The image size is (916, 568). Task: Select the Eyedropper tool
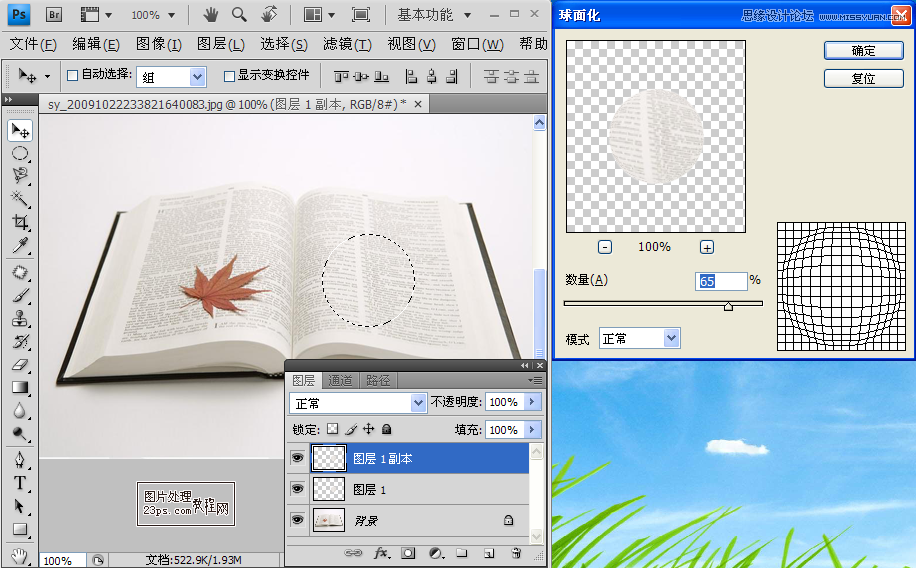pyautogui.click(x=20, y=245)
